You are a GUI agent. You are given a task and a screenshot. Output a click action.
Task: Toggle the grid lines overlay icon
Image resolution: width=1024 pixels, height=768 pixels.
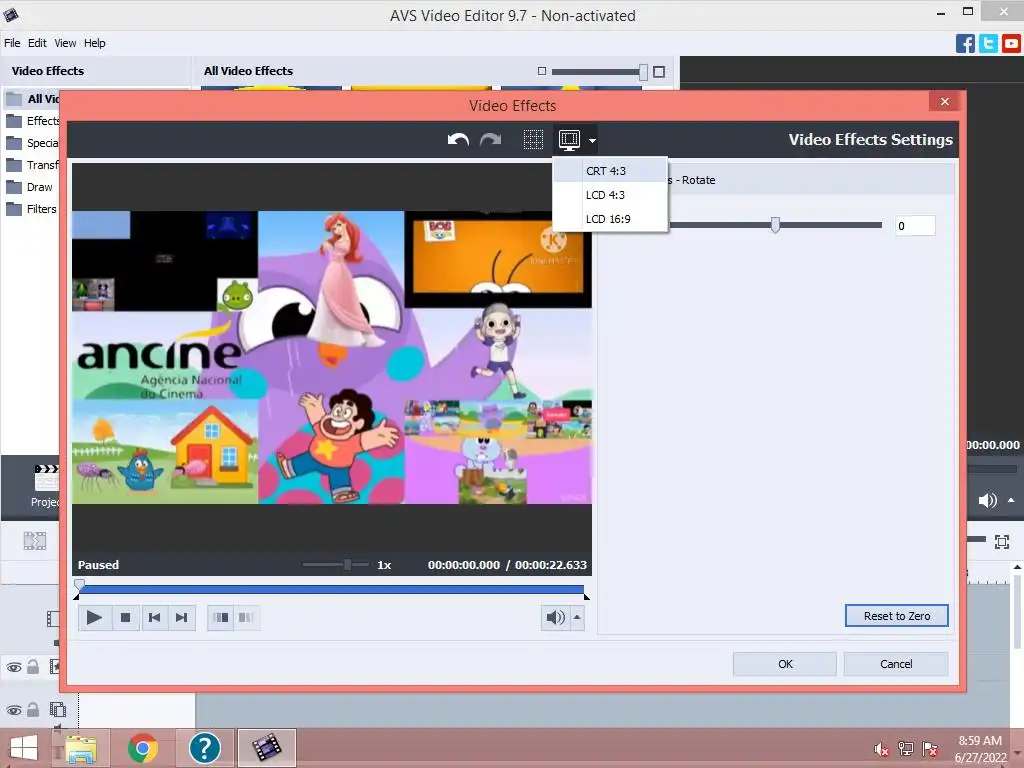coord(533,140)
